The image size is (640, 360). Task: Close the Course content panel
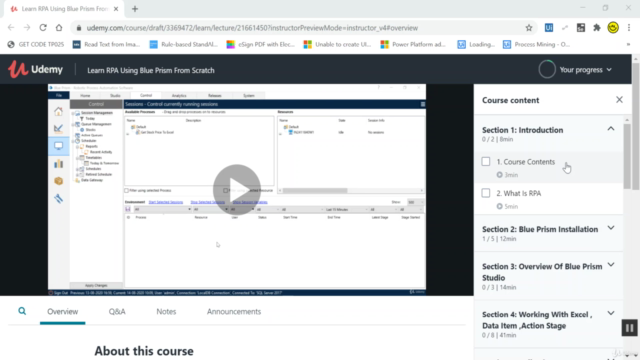tap(619, 100)
